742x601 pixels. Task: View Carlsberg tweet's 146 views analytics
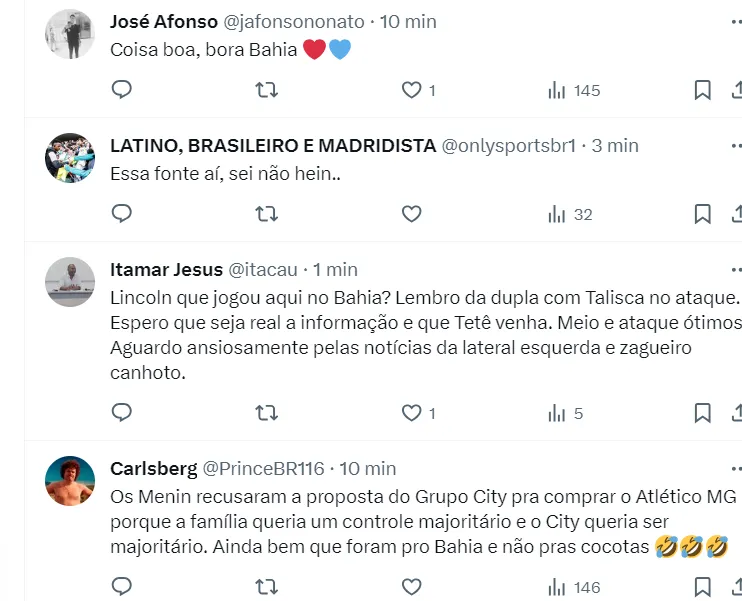574,587
